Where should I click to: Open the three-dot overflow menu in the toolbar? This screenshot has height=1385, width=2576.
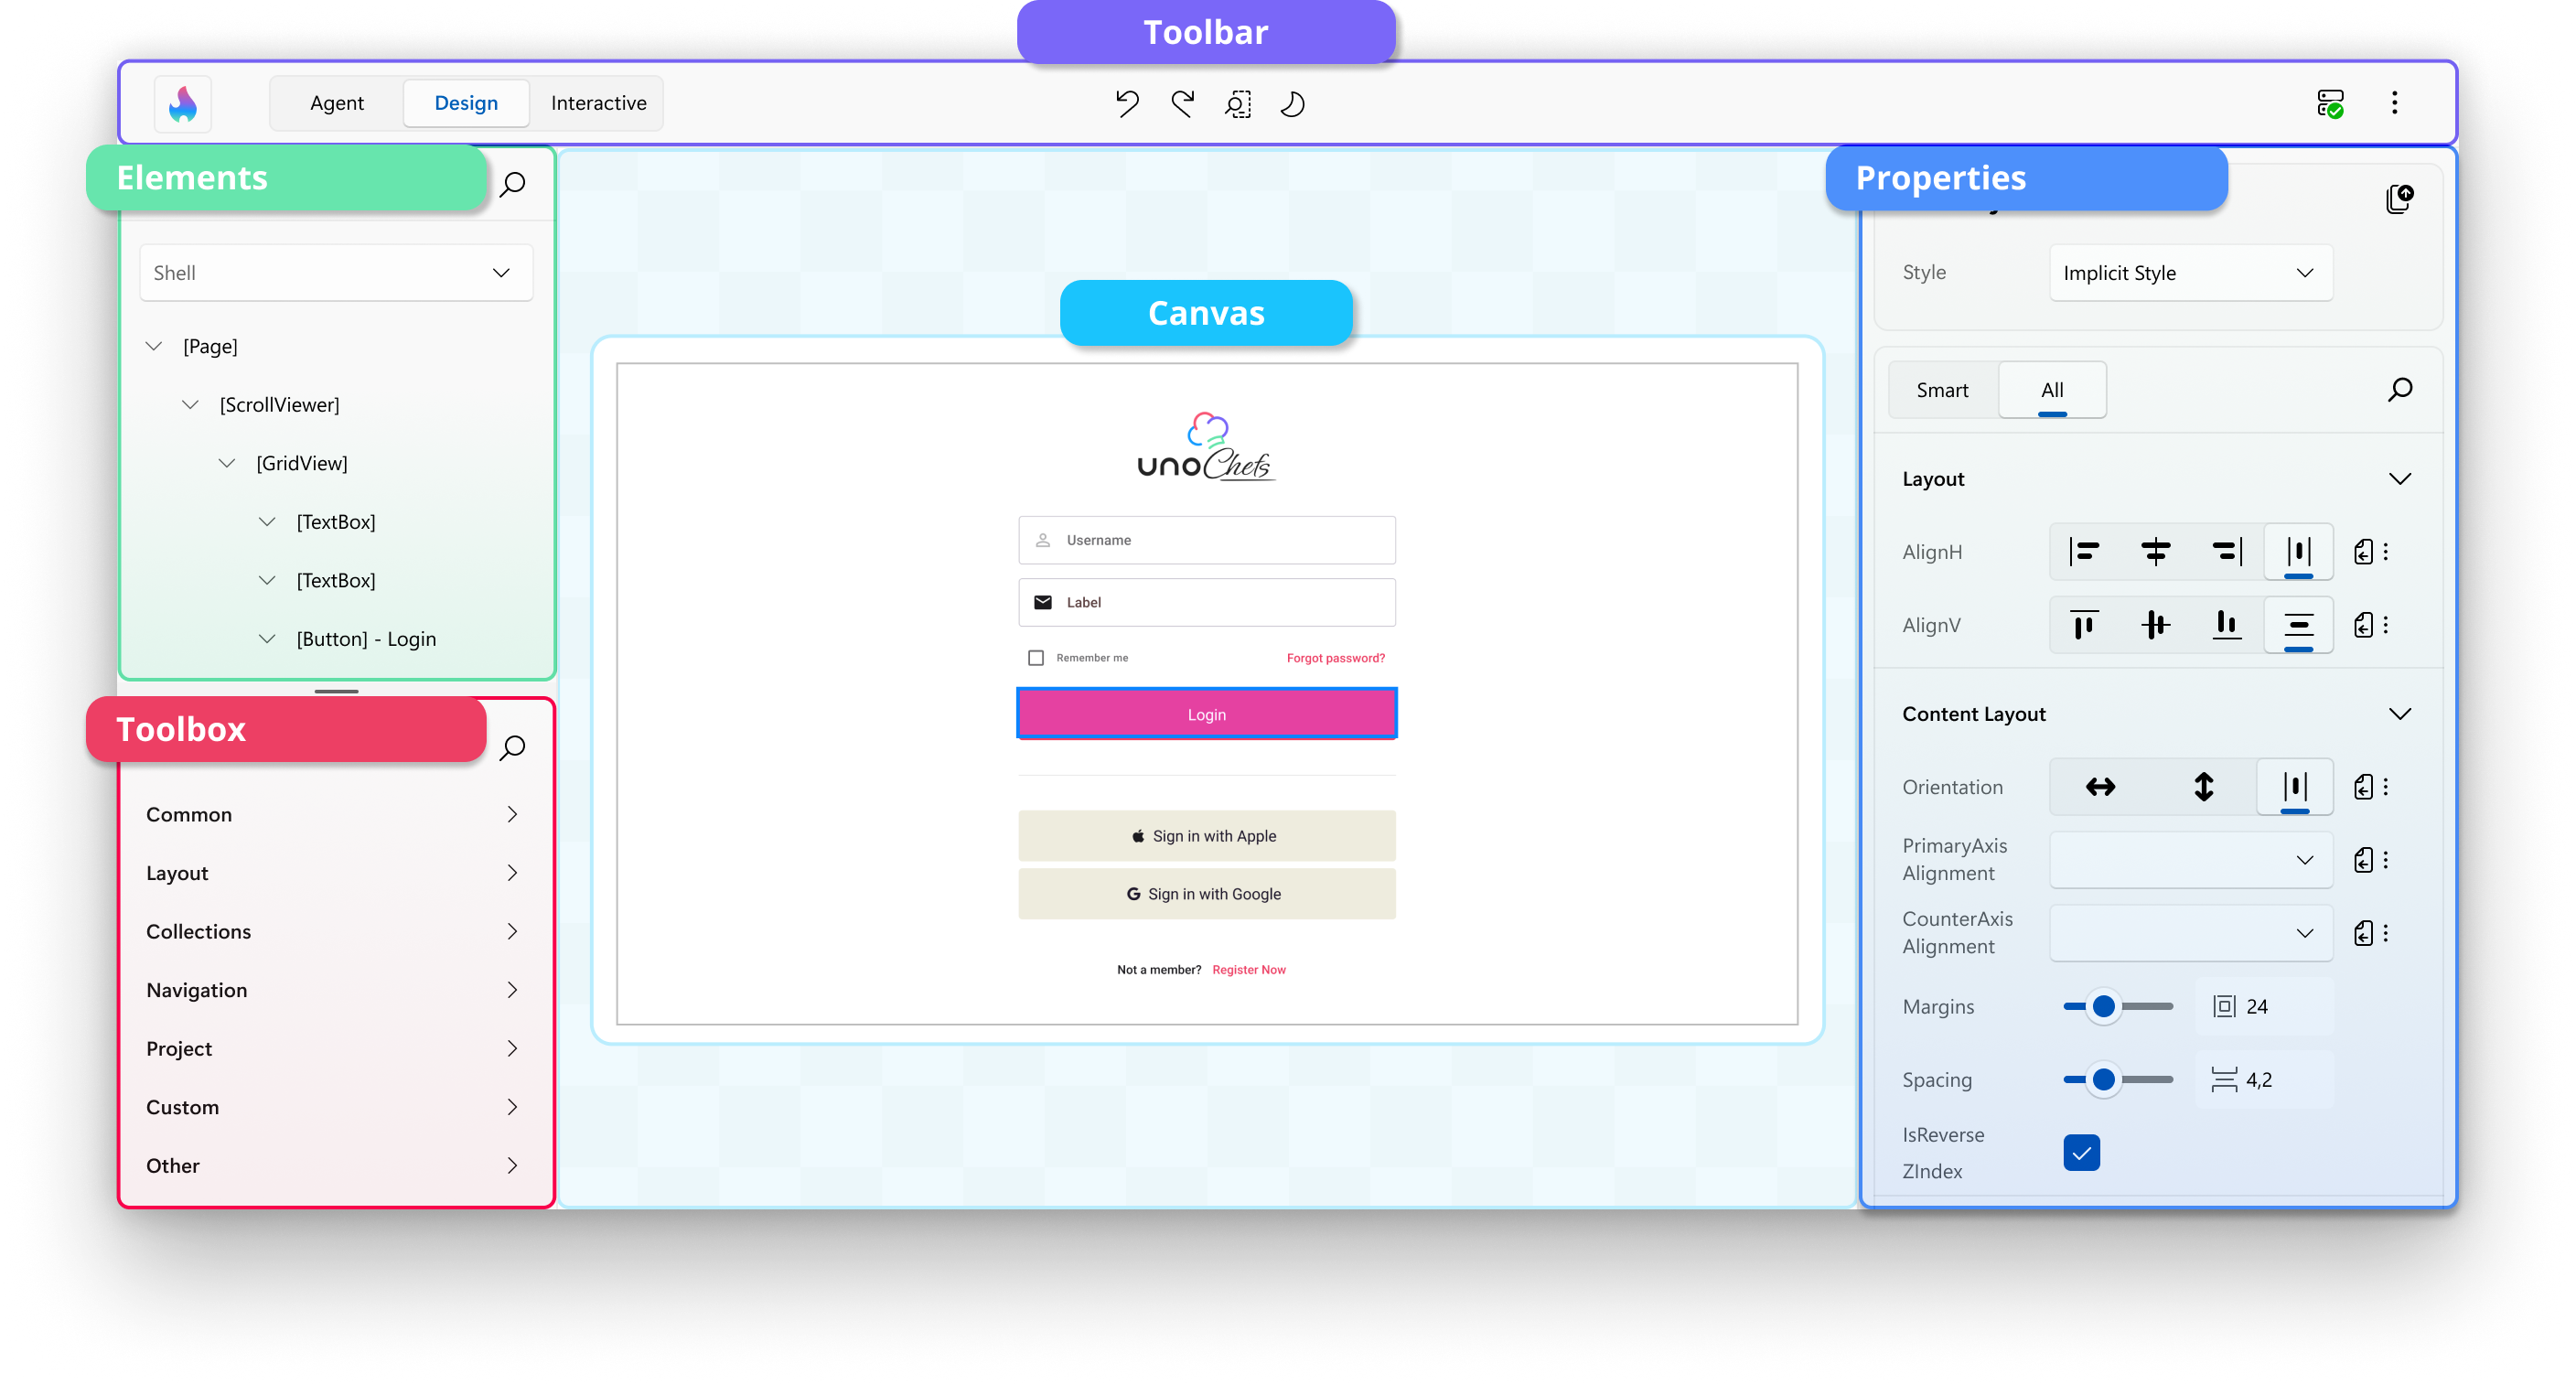[2395, 103]
